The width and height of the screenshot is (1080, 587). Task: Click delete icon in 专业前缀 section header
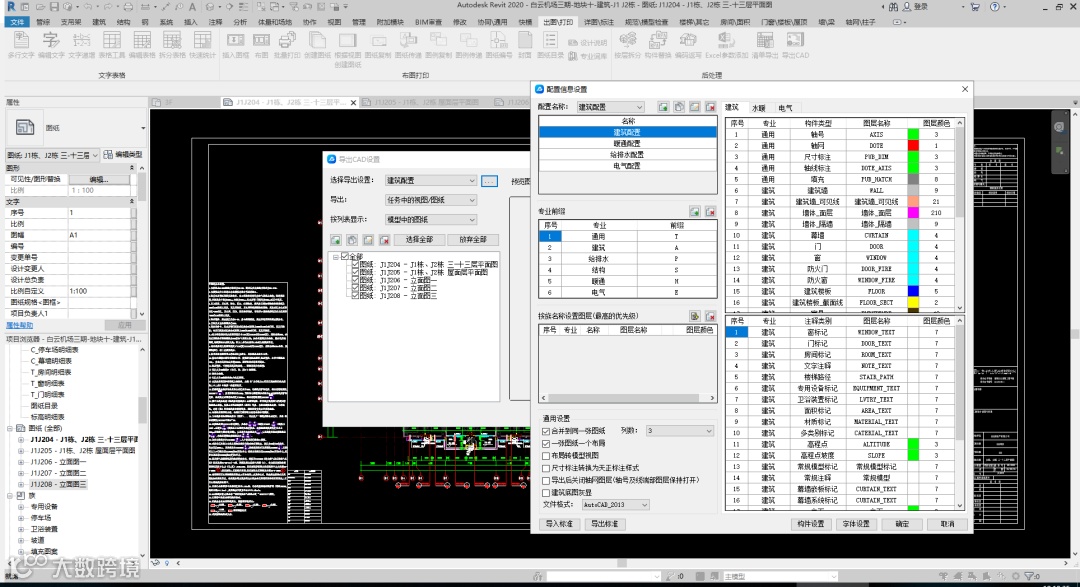(x=710, y=212)
